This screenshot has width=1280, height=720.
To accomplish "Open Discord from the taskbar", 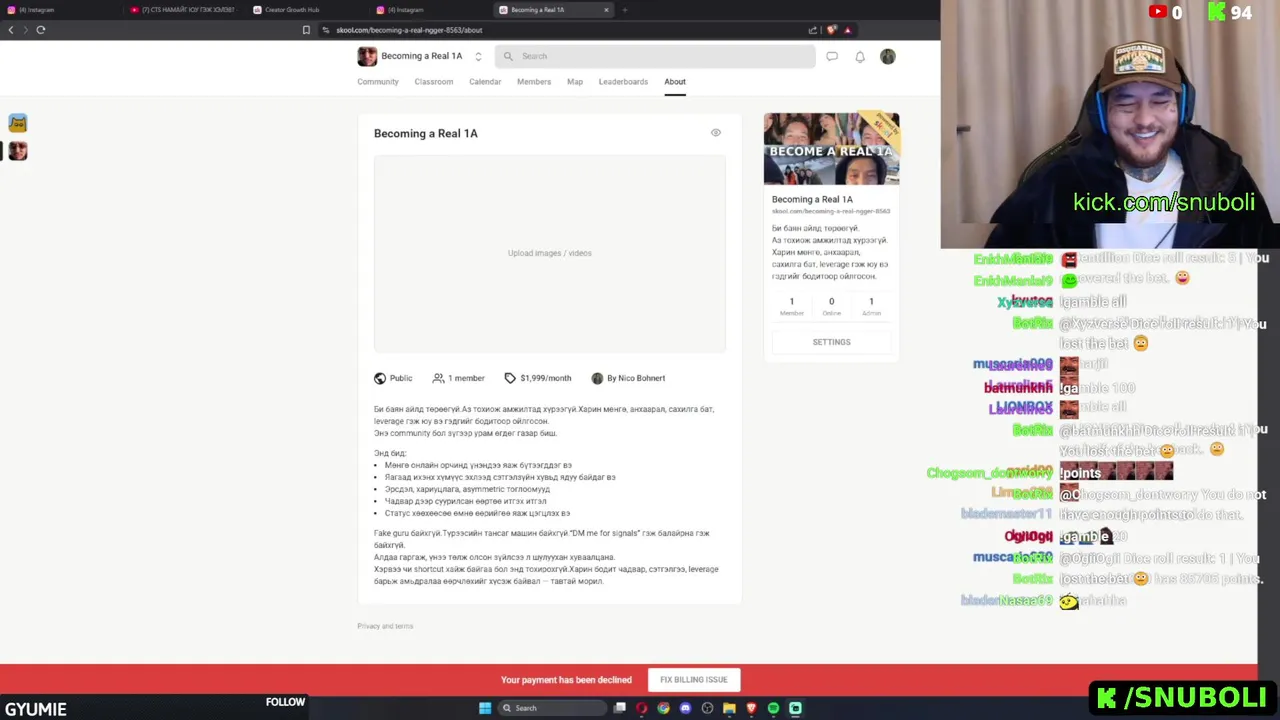I will [685, 708].
